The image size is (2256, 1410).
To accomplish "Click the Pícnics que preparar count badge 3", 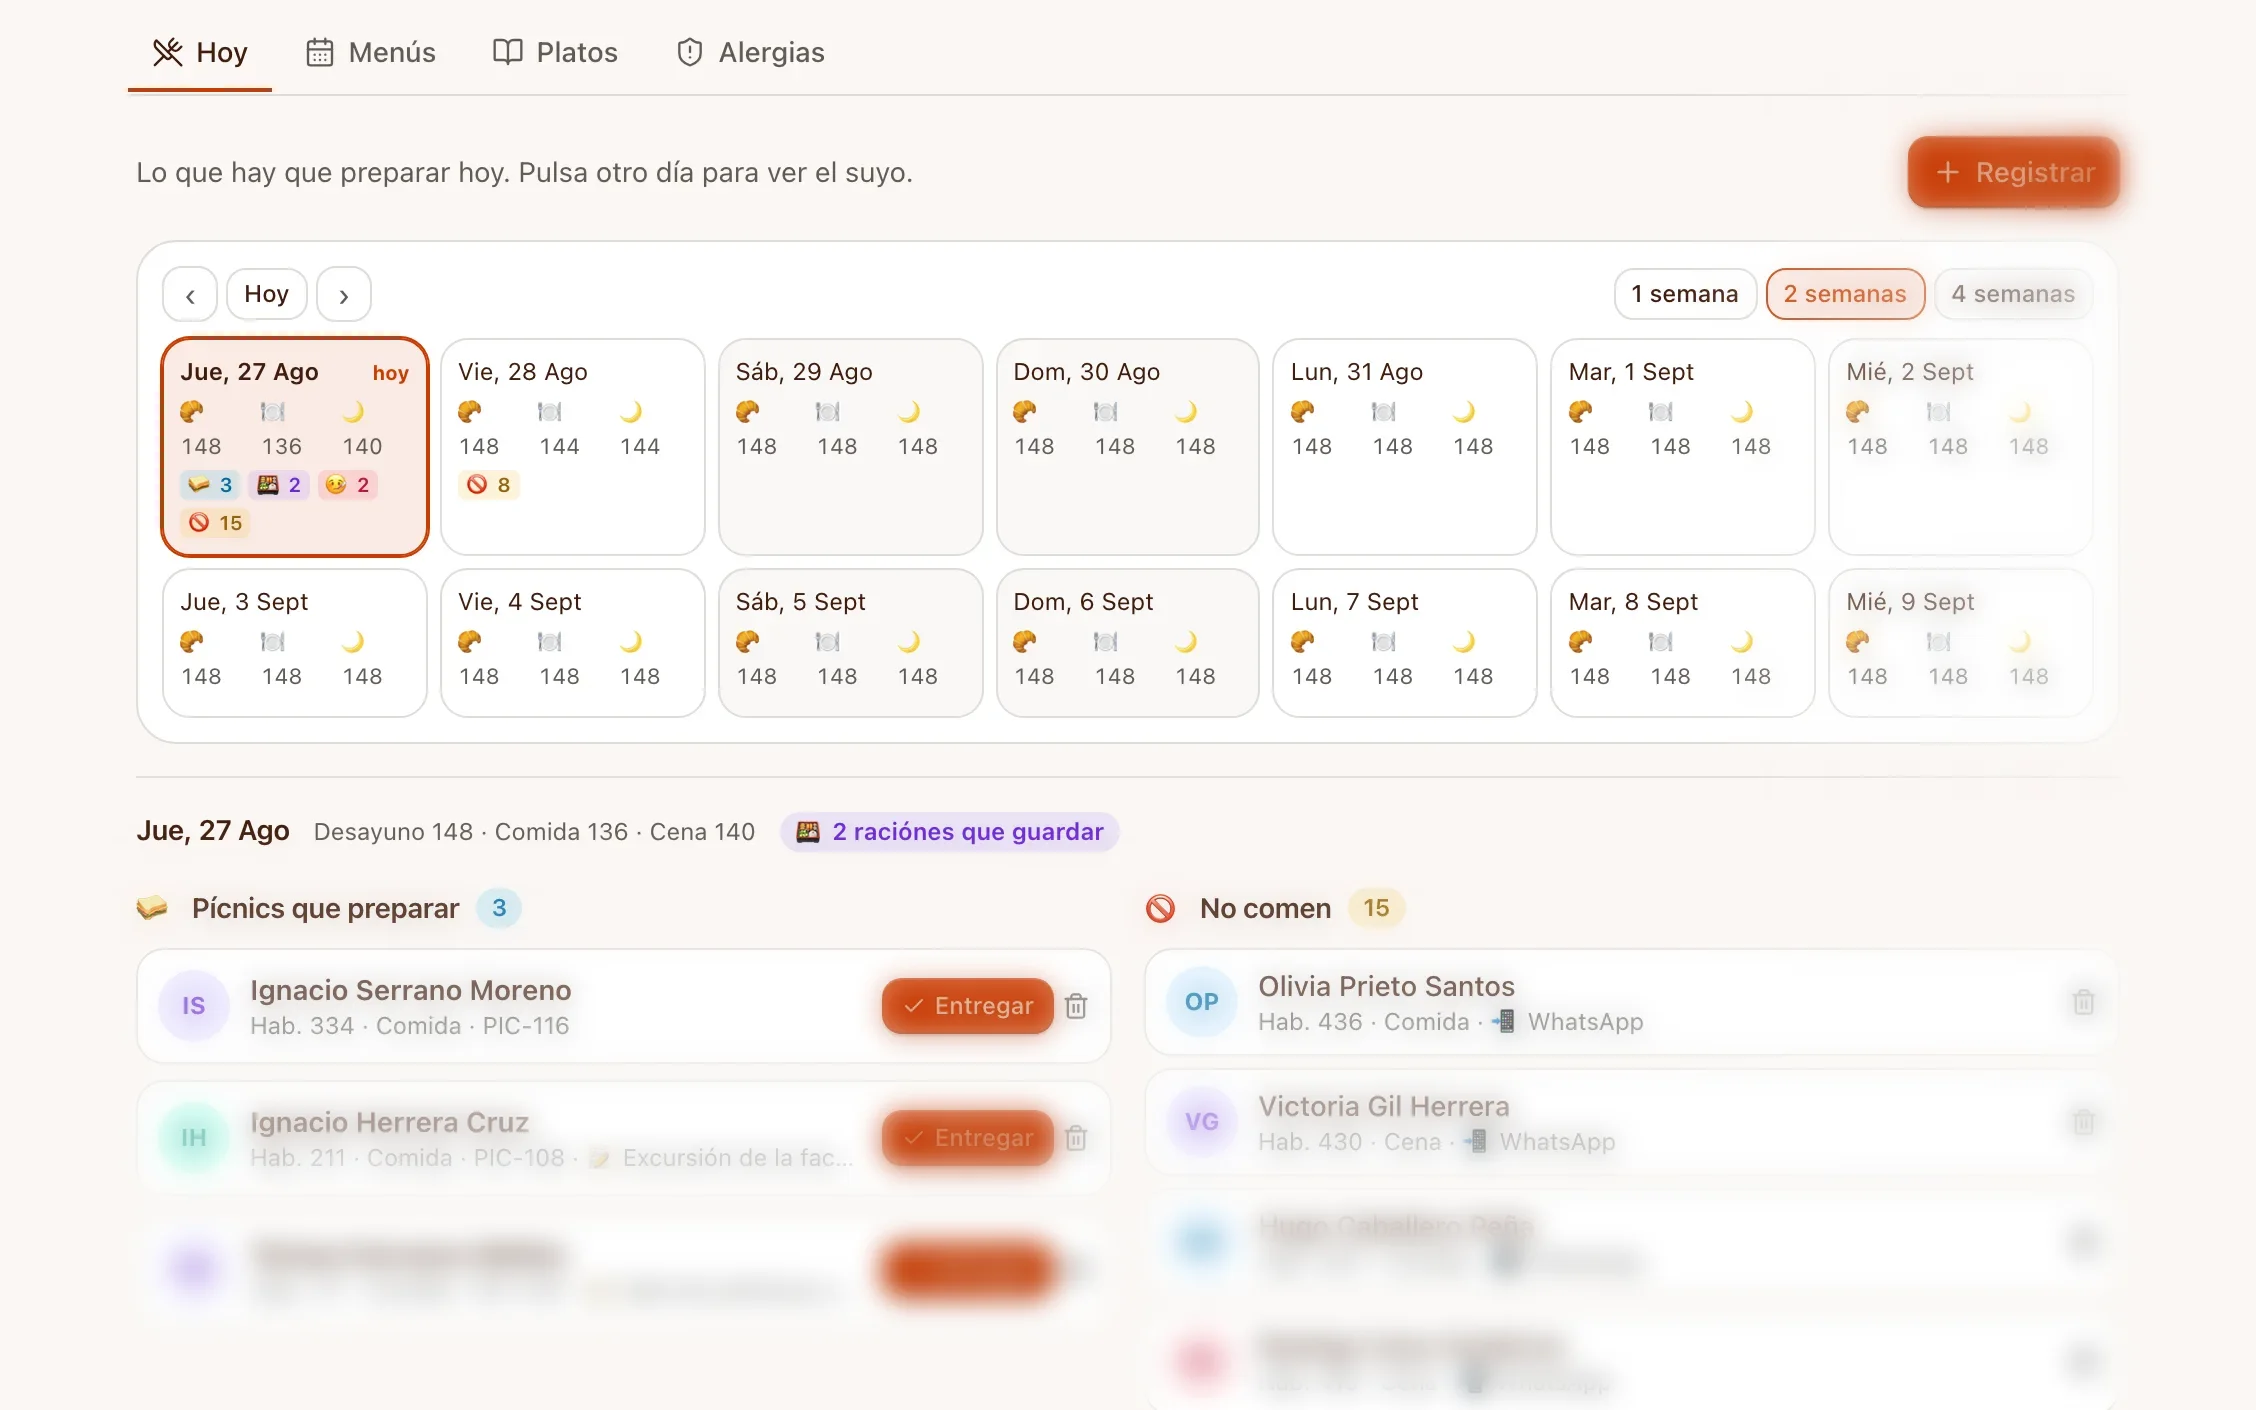I will pyautogui.click(x=499, y=908).
